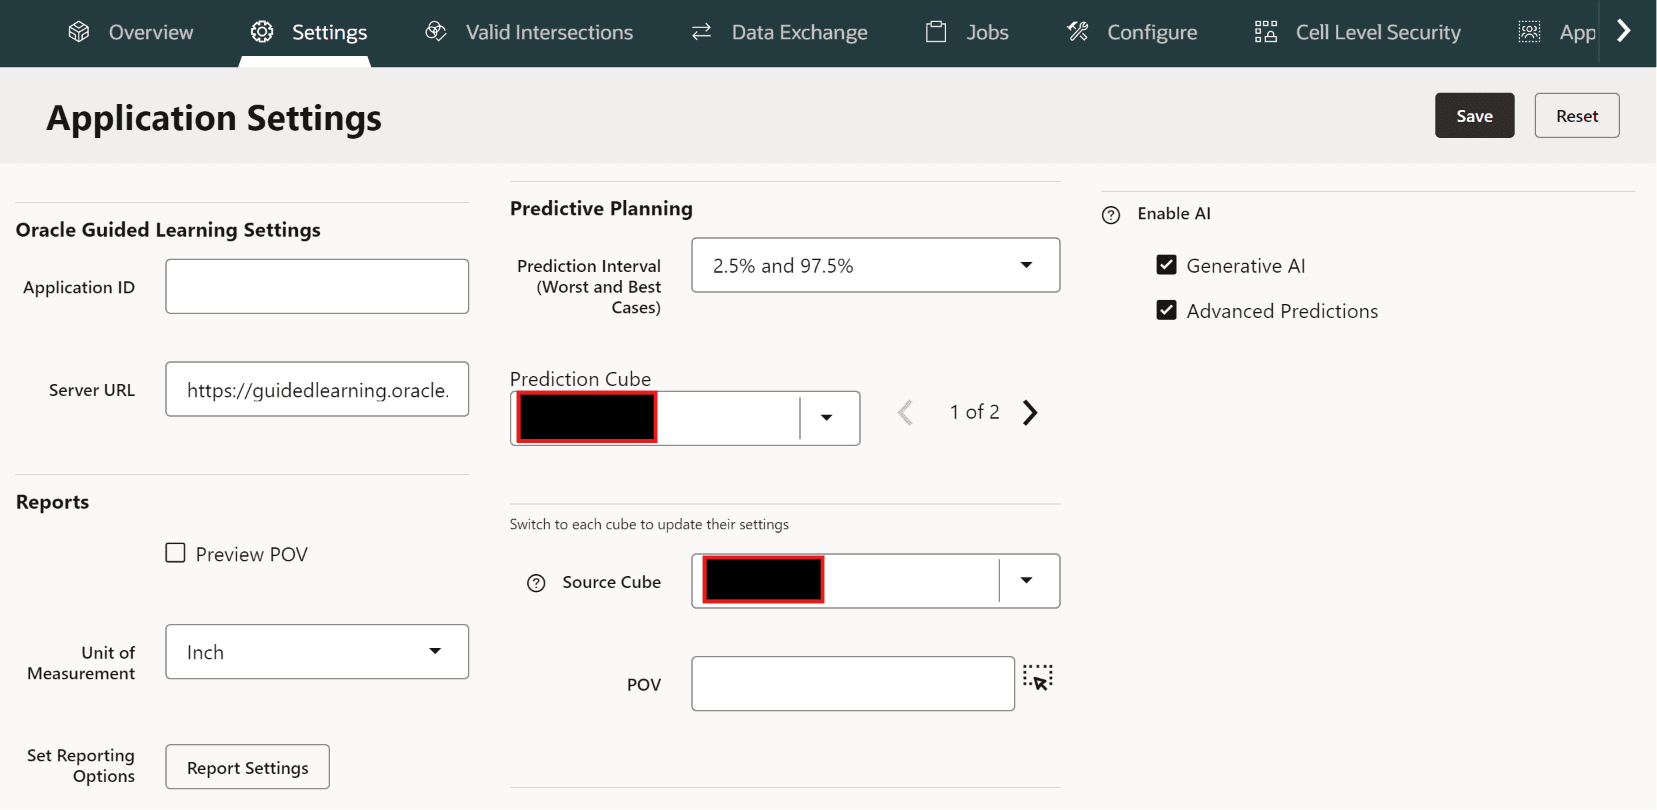1657x810 pixels.
Task: Click the Oracle Guided Learning Settings heading
Action: coord(168,230)
